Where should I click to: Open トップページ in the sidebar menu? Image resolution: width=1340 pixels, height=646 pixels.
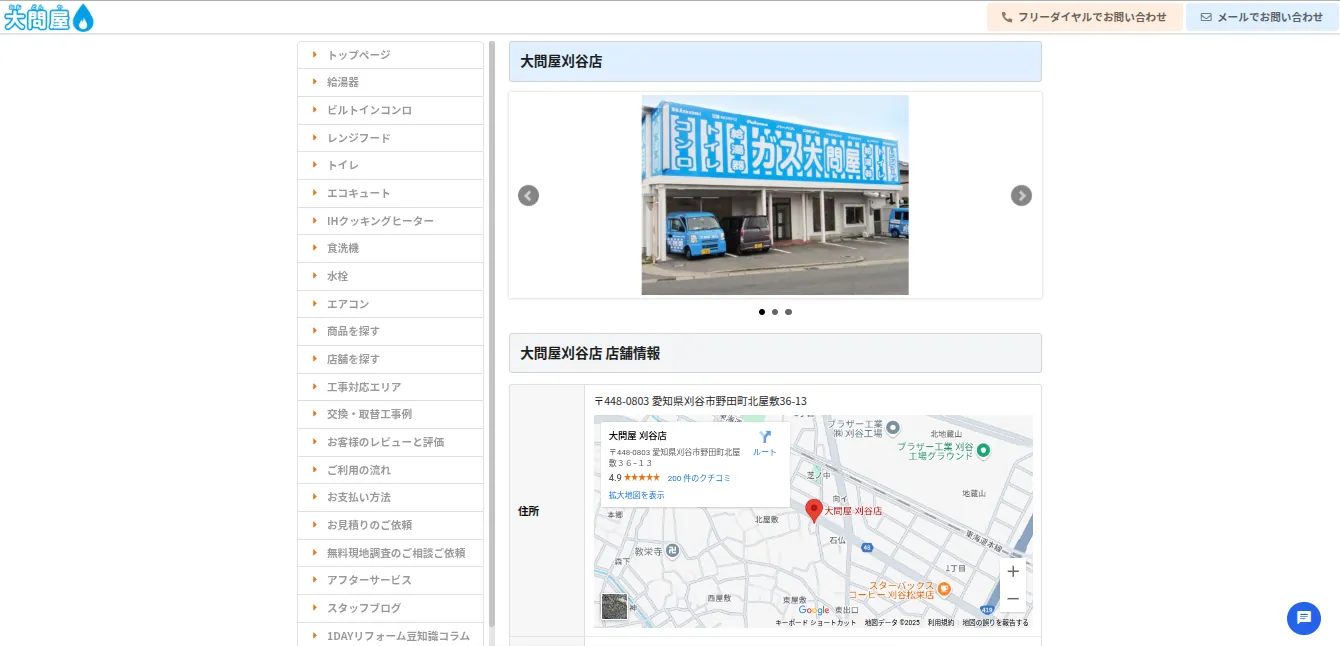tap(390, 55)
